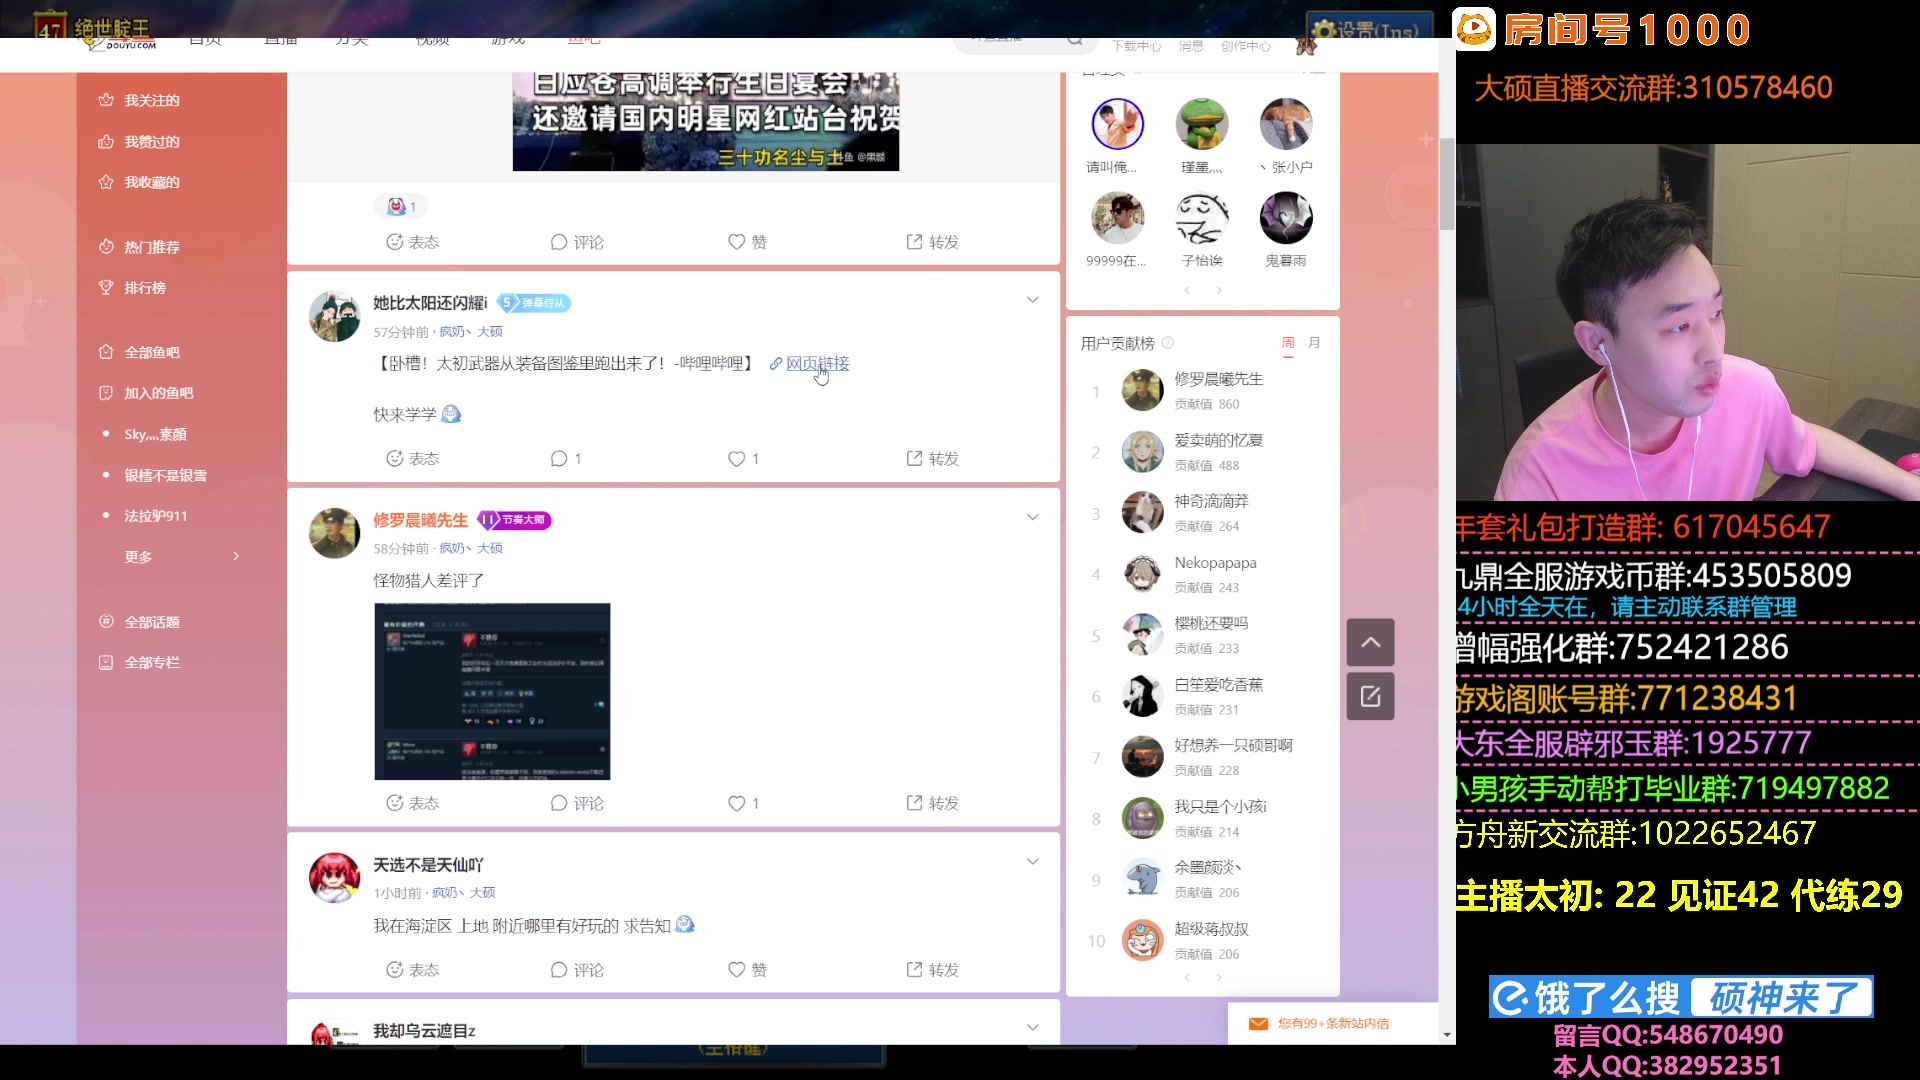
Task: Toggle like on the 太初武器 post
Action: coord(743,458)
